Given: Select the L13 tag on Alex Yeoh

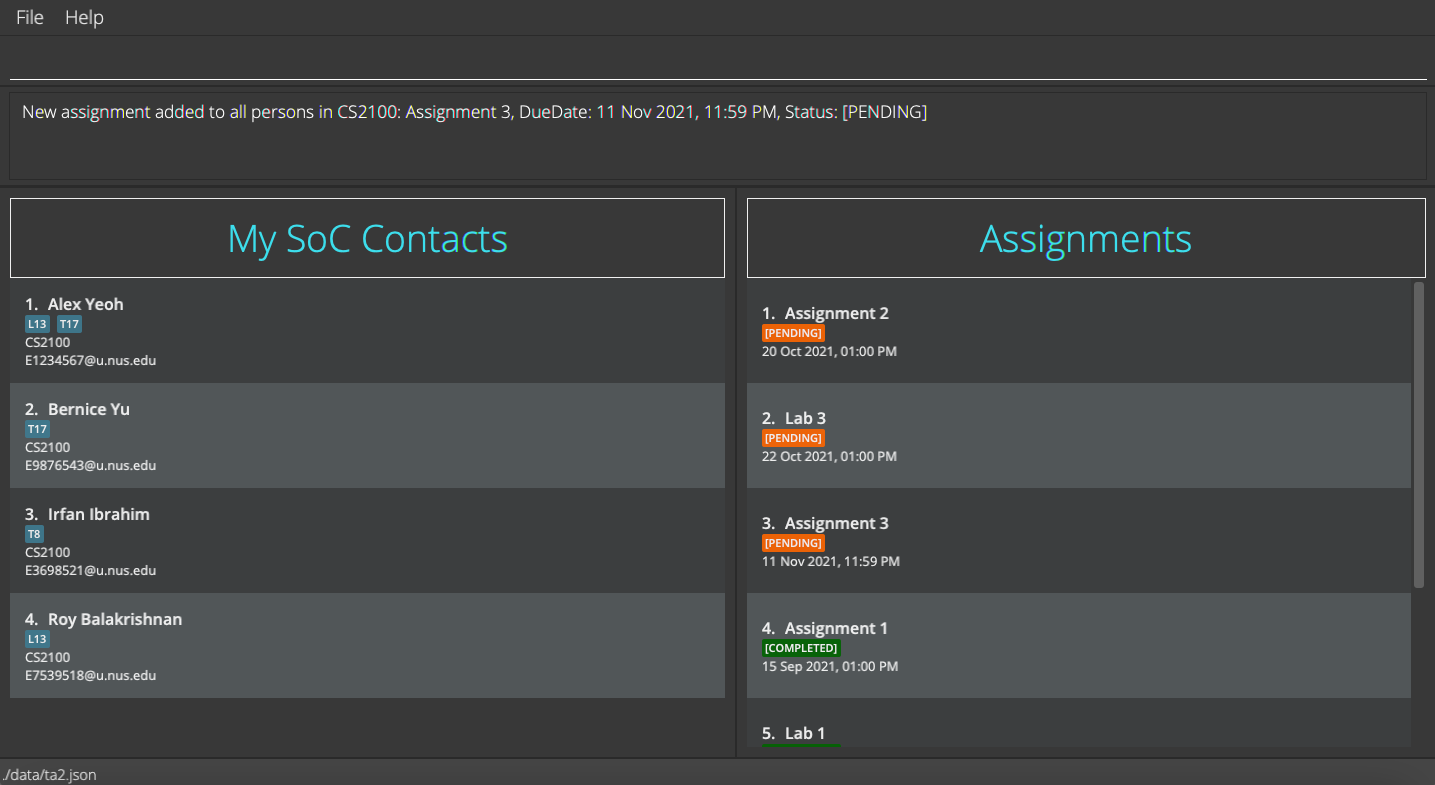Looking at the screenshot, I should (37, 323).
